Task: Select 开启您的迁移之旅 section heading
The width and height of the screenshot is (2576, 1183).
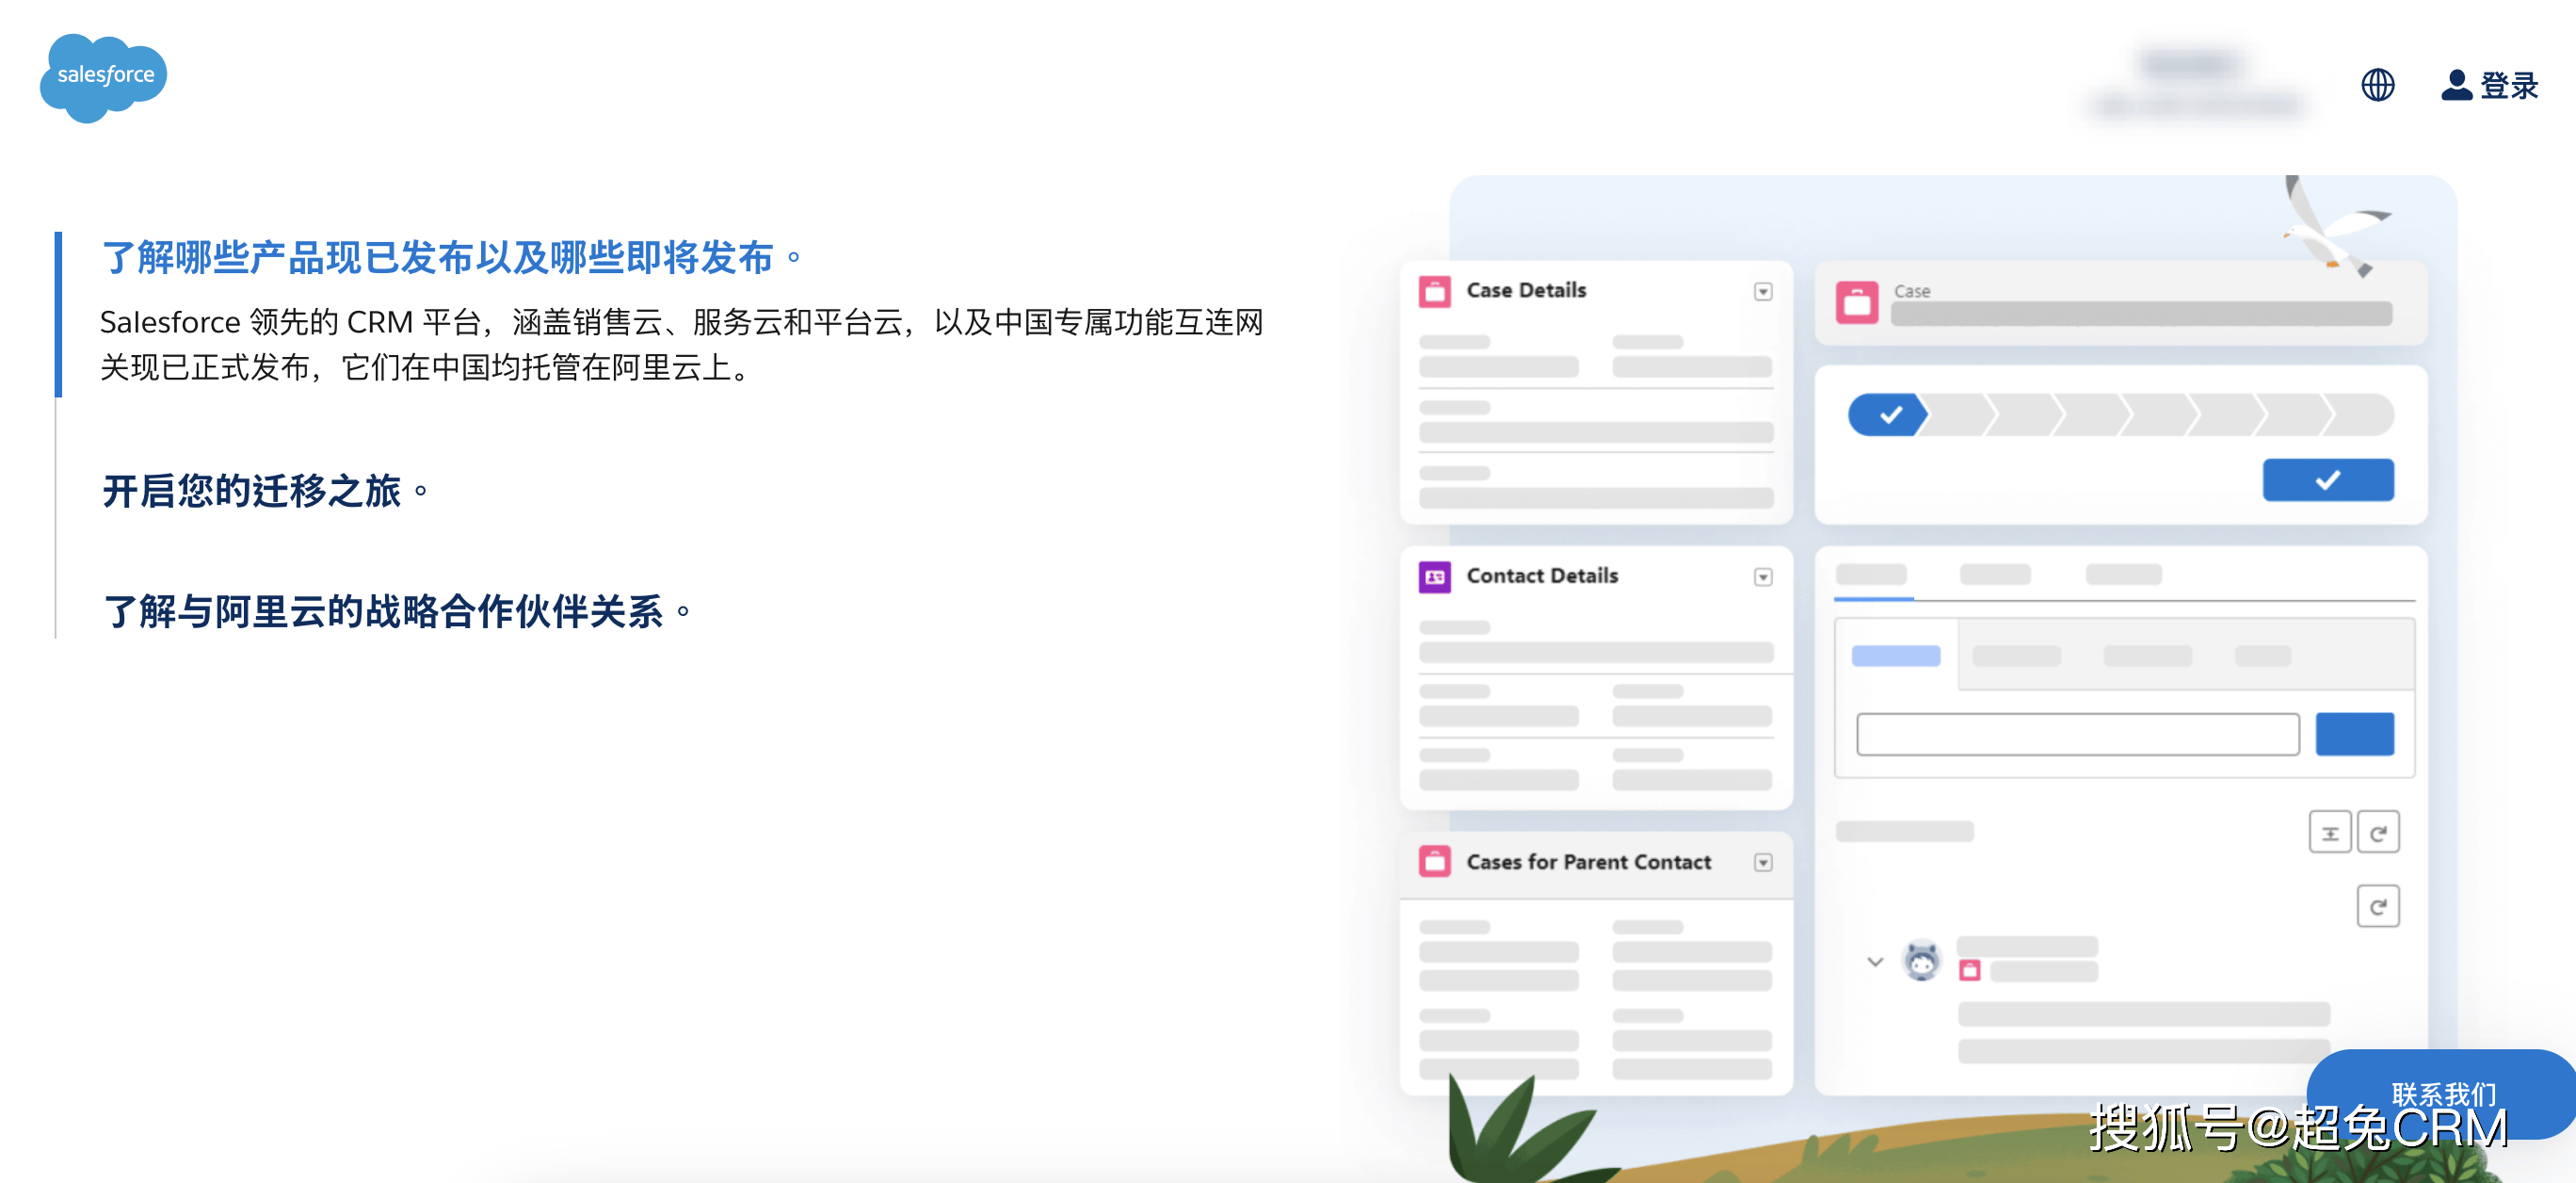Action: point(252,491)
